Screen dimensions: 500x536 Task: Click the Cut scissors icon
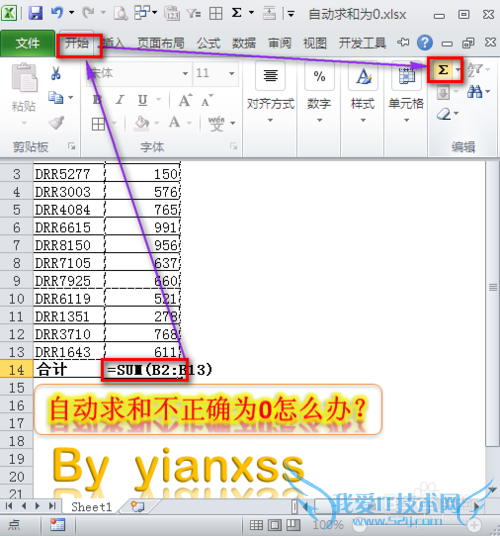(56, 73)
